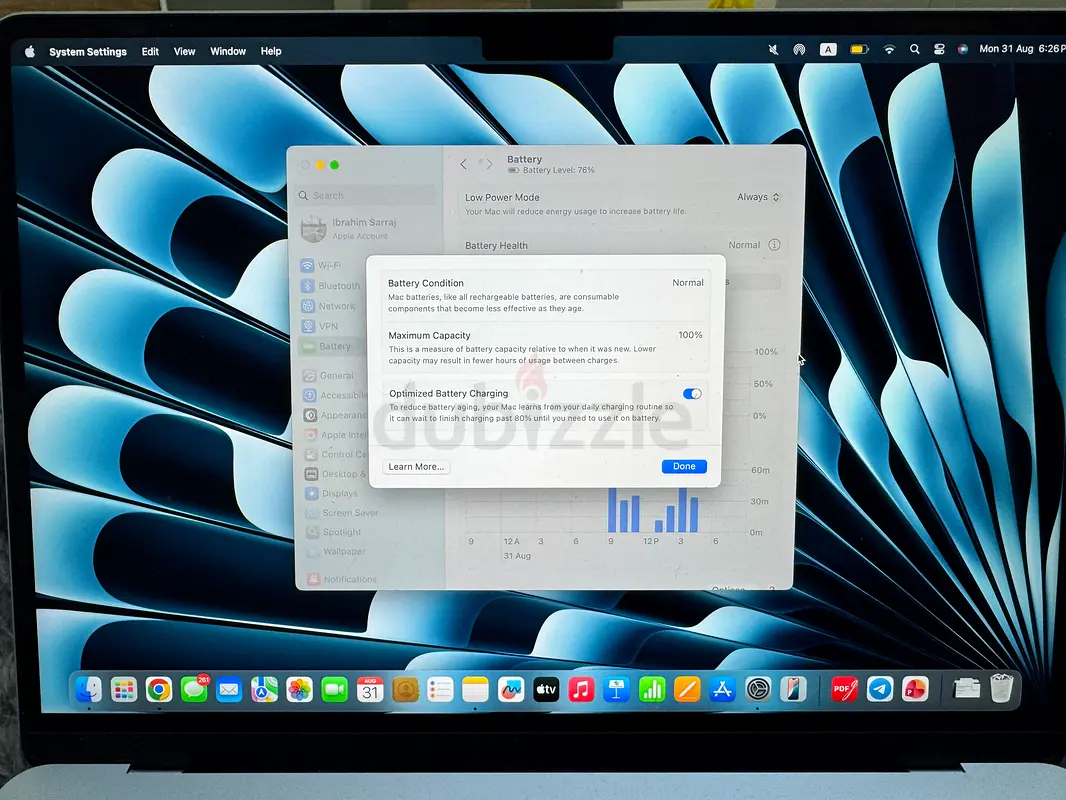Open the View menu

[x=184, y=52]
